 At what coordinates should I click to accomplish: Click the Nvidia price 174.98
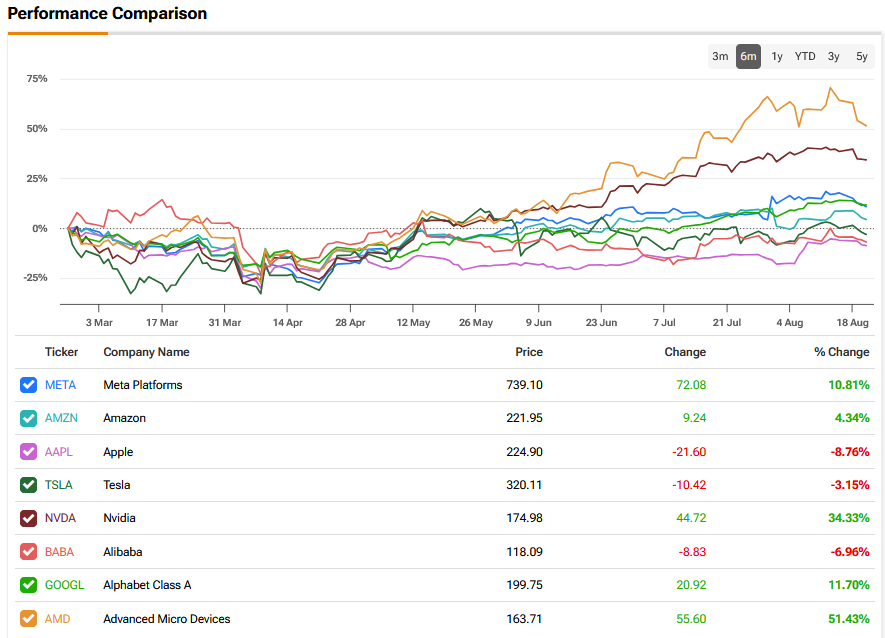point(524,518)
